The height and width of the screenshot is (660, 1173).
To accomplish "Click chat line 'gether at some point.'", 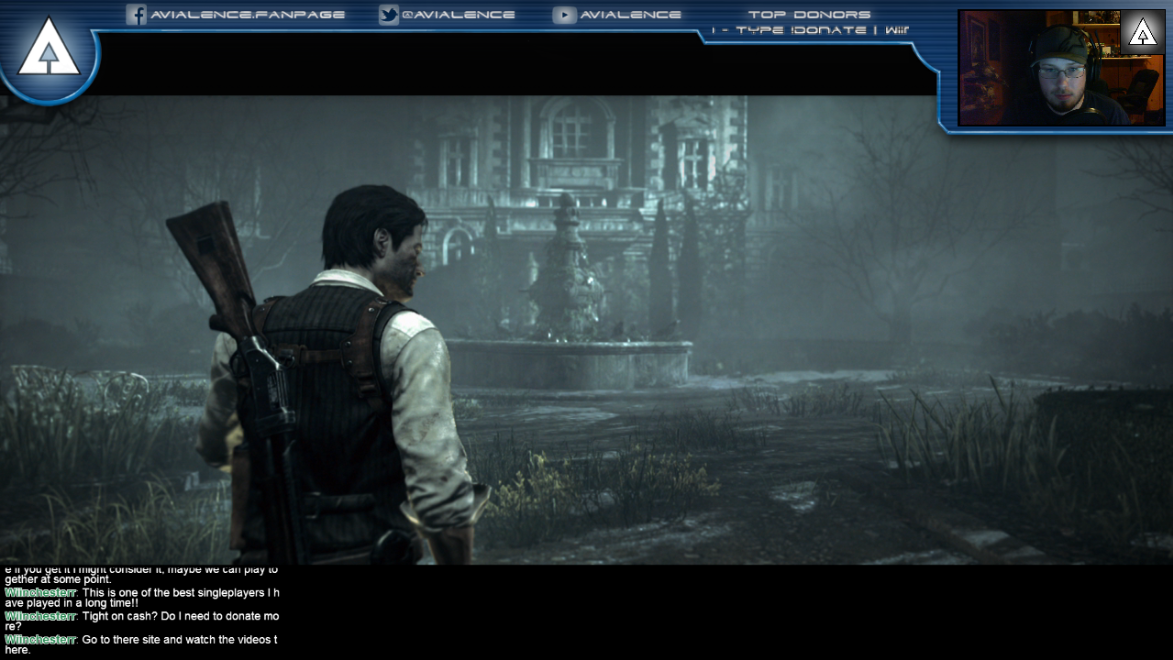I will (x=58, y=579).
